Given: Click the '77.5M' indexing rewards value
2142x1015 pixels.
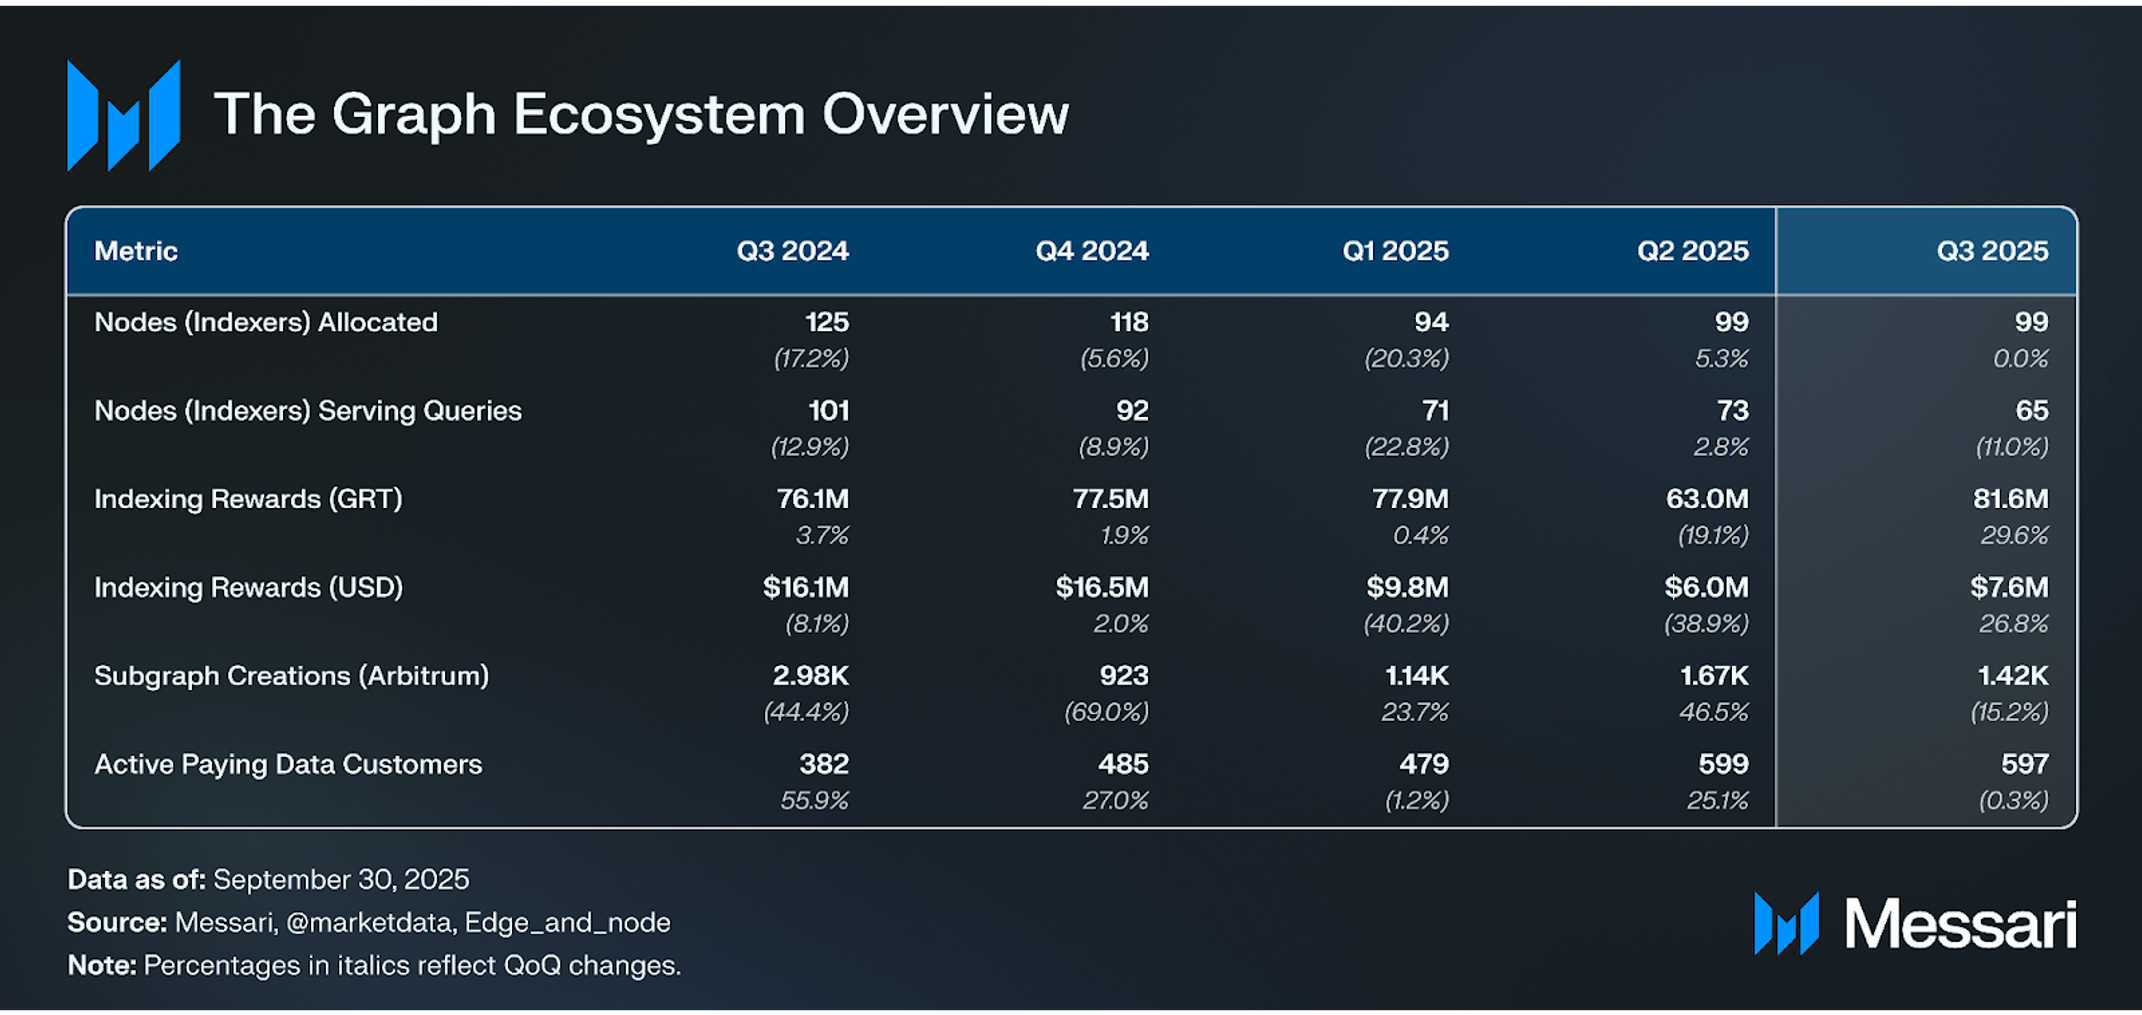Looking at the screenshot, I should point(1111,499).
